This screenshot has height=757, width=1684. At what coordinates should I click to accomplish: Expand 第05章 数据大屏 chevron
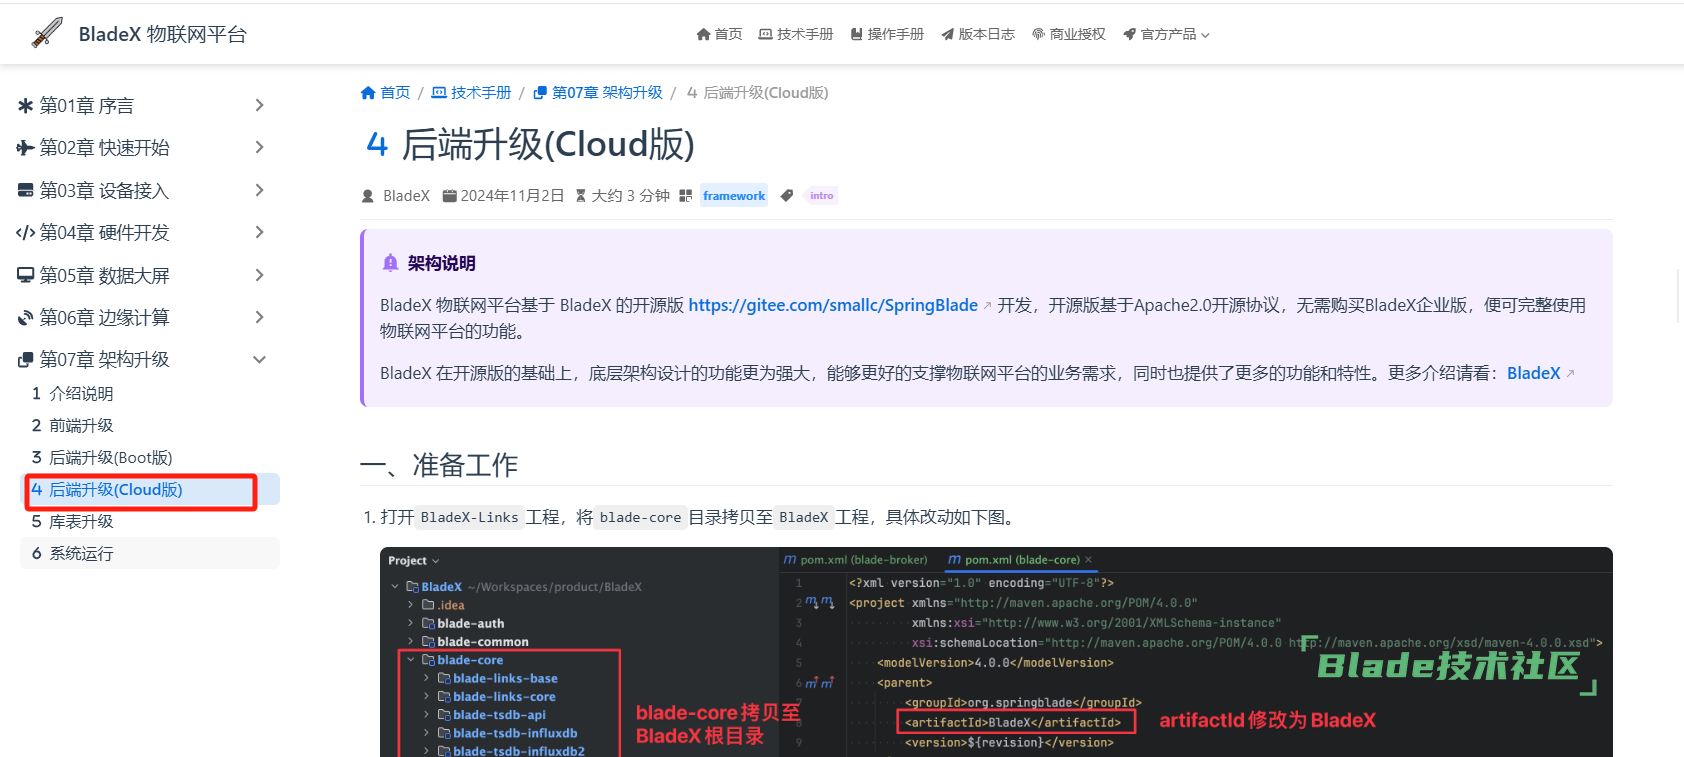pos(260,275)
